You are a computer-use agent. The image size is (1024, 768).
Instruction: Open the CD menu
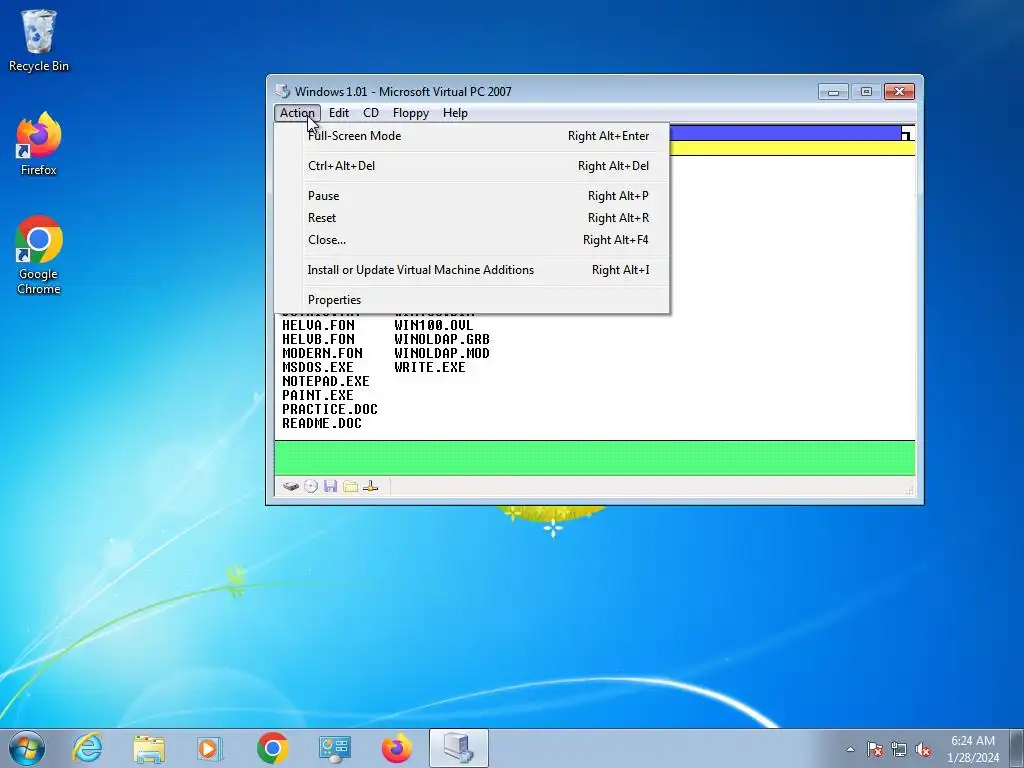coord(371,113)
